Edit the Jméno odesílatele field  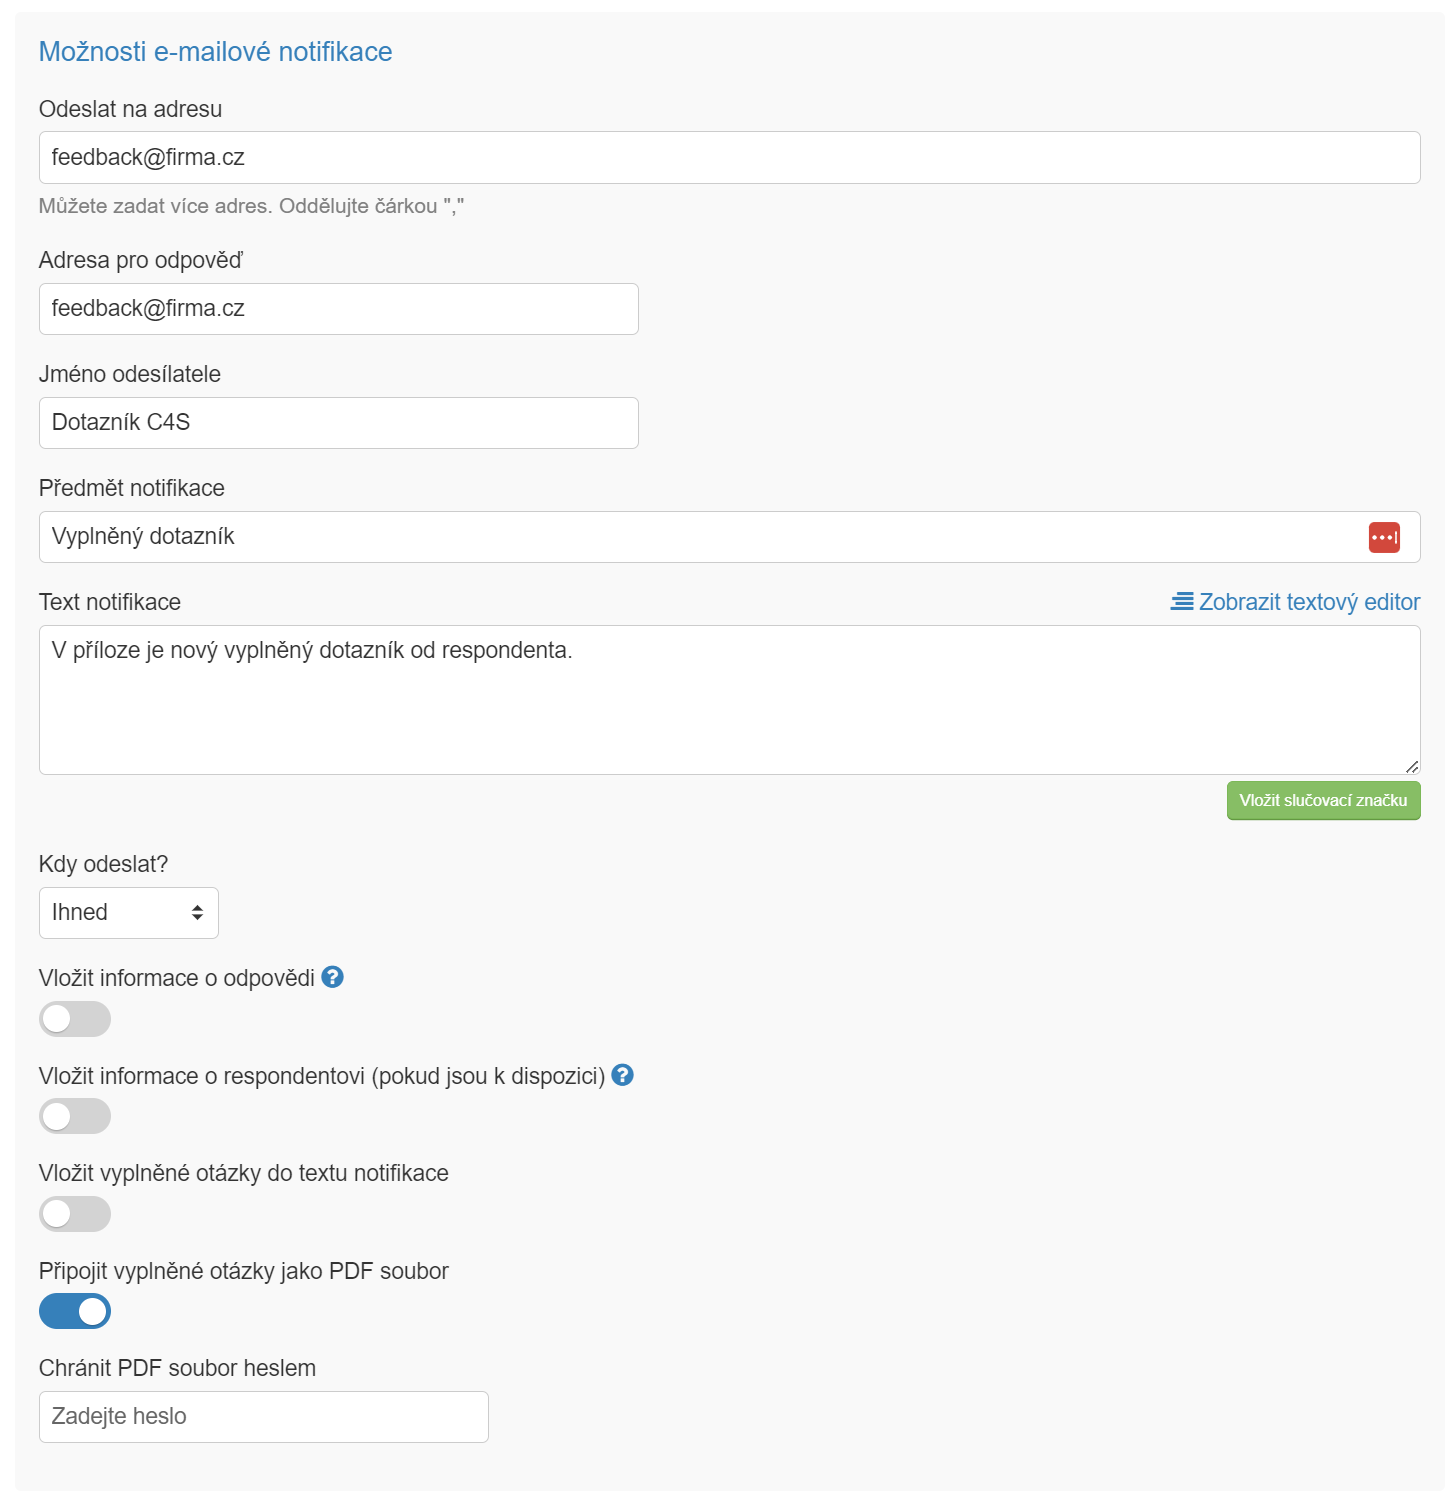pyautogui.click(x=338, y=423)
